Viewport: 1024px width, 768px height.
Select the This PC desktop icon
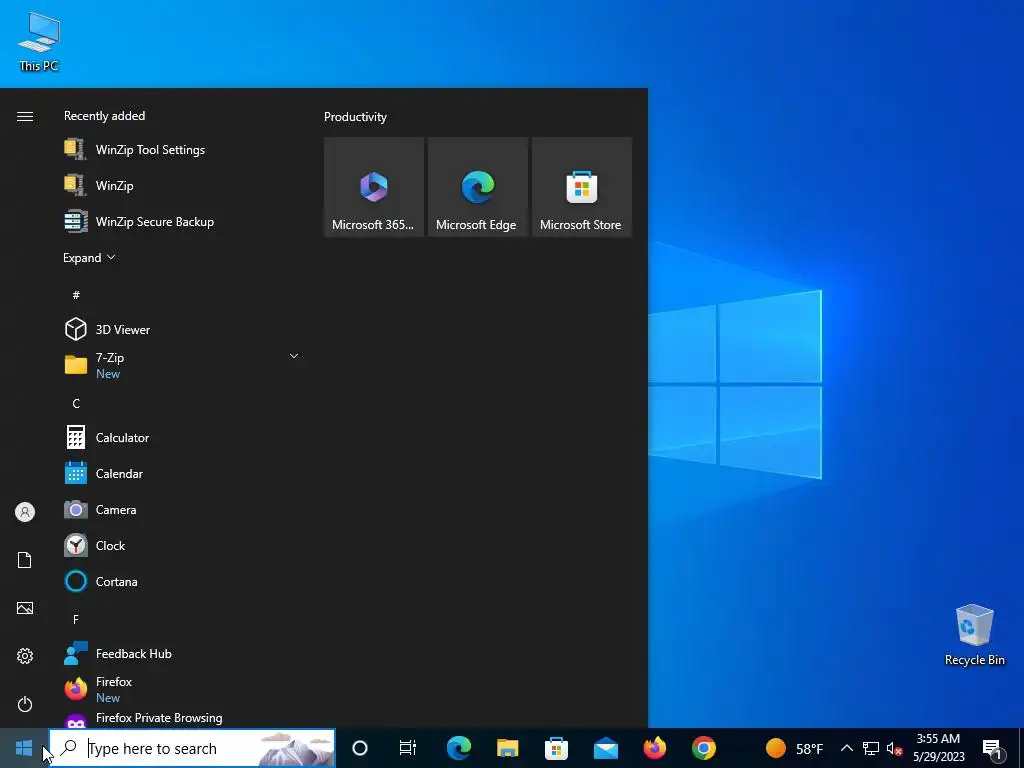[x=39, y=41]
